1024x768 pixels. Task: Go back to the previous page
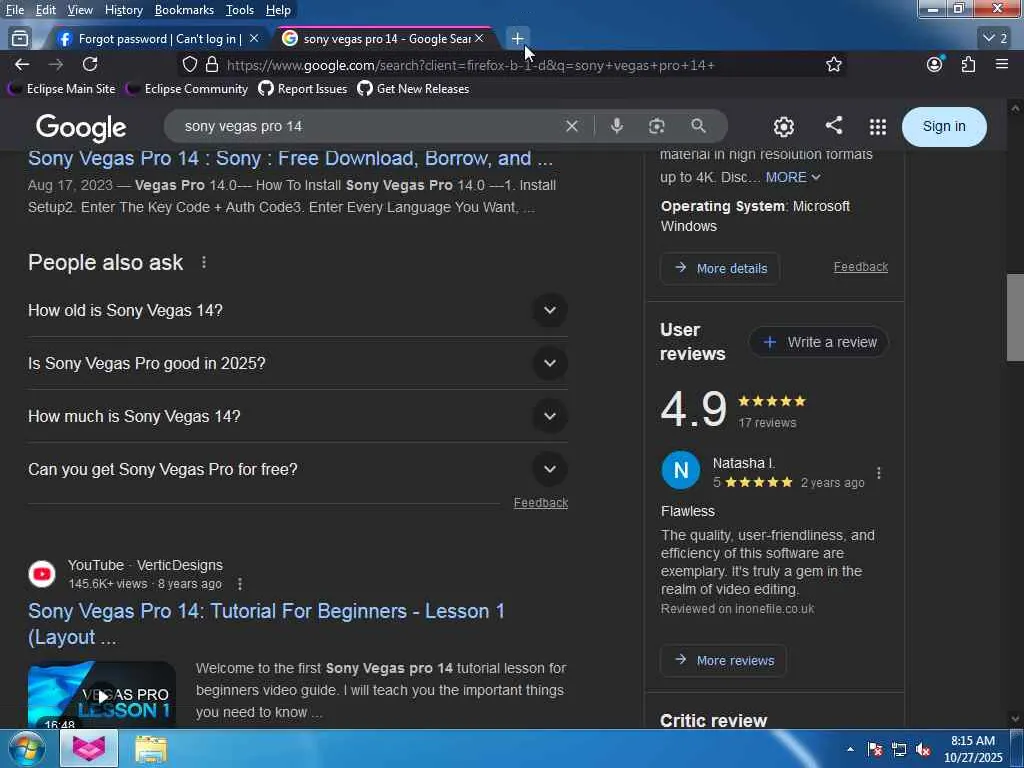pos(22,65)
